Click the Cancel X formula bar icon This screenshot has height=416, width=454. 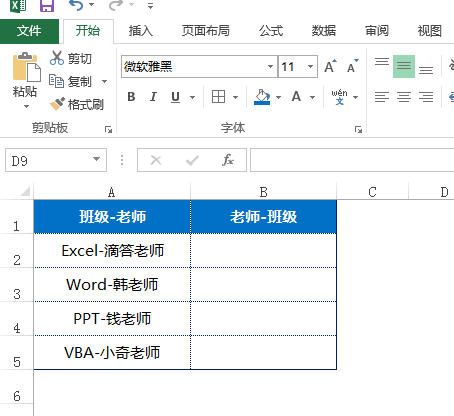pyautogui.click(x=156, y=160)
